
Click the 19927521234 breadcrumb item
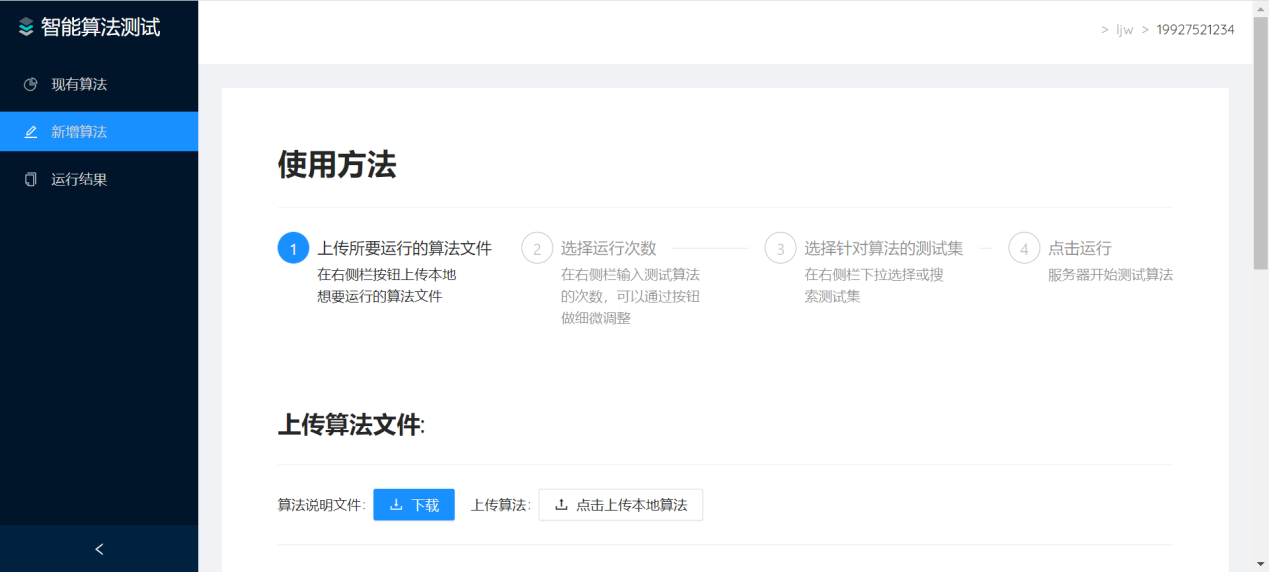tap(1195, 30)
